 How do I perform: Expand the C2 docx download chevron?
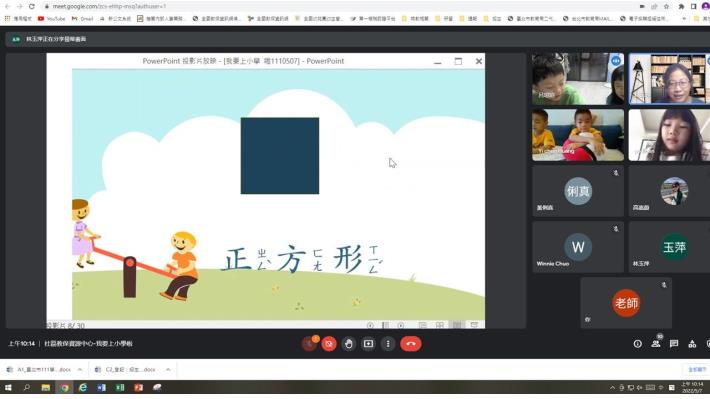168,370
